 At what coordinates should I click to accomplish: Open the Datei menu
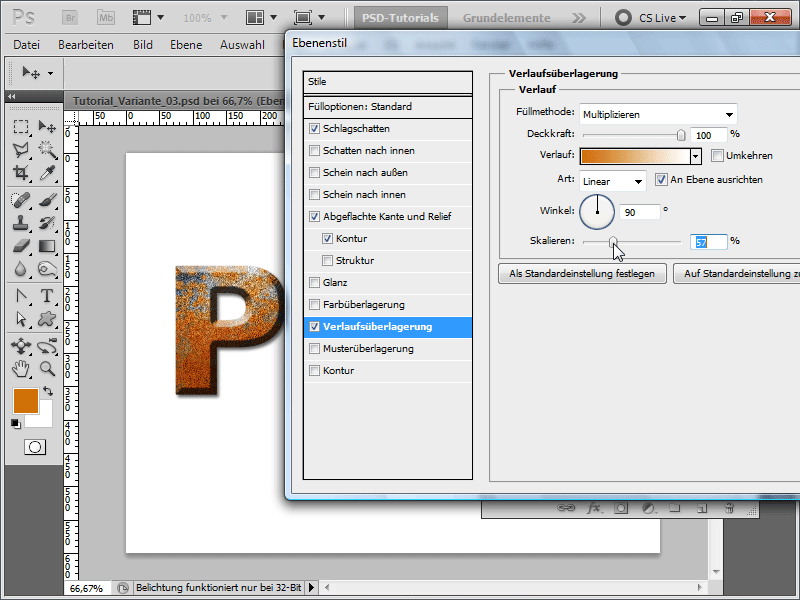(27, 45)
